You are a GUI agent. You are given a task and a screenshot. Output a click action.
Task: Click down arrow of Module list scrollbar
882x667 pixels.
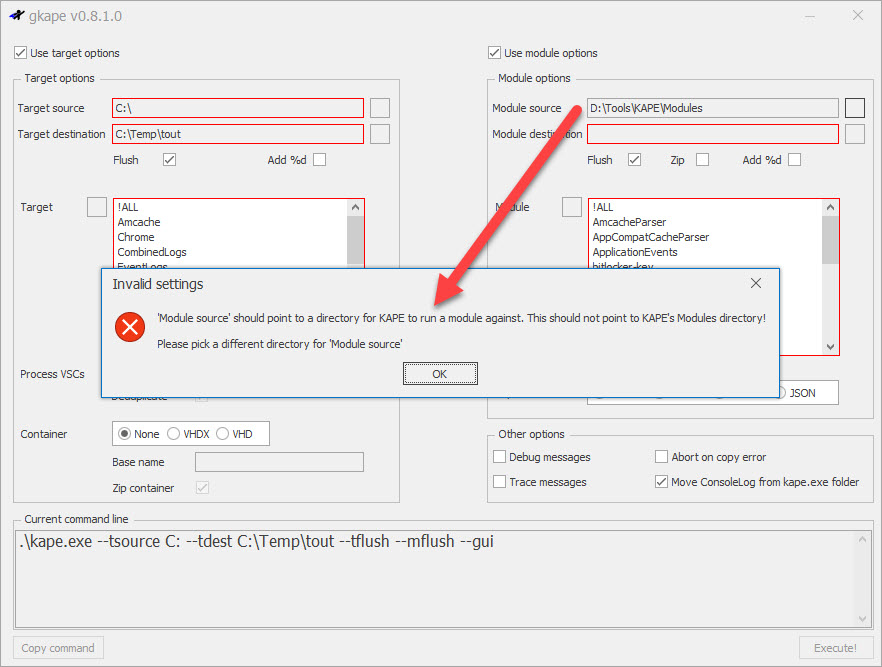tap(830, 347)
